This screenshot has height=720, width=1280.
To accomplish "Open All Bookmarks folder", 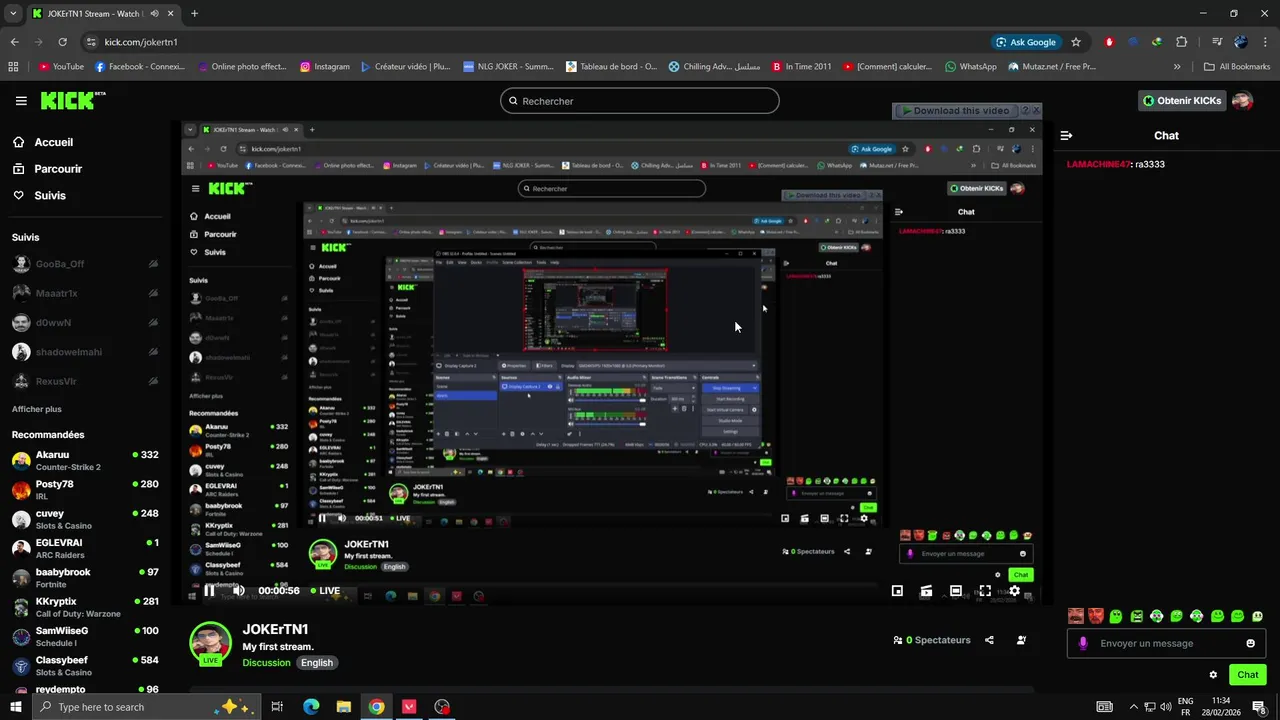I will [1237, 67].
